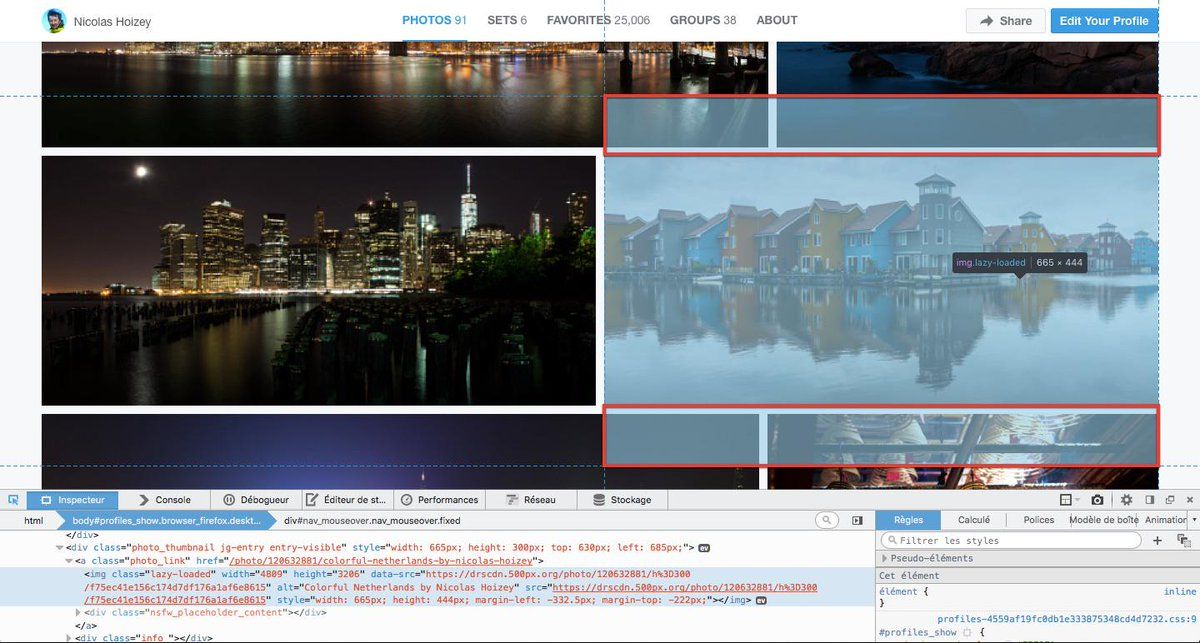Click the Share button
The width and height of the screenshot is (1200, 643).
[1005, 21]
